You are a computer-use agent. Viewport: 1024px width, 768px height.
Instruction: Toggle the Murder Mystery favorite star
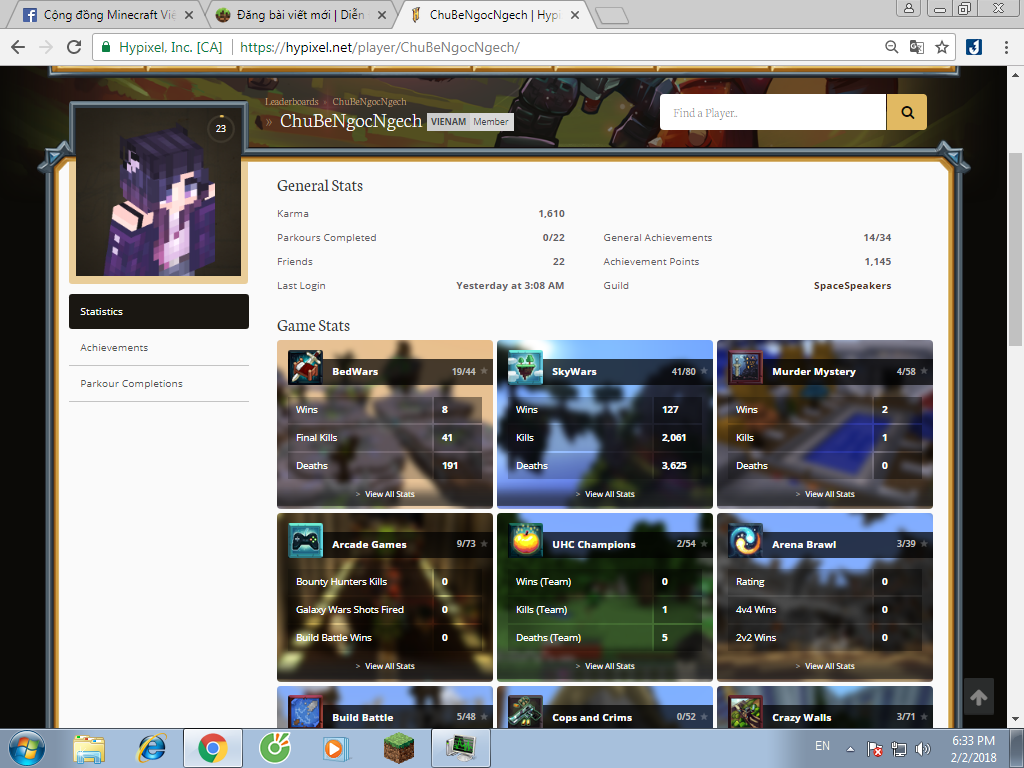pyautogui.click(x=924, y=371)
